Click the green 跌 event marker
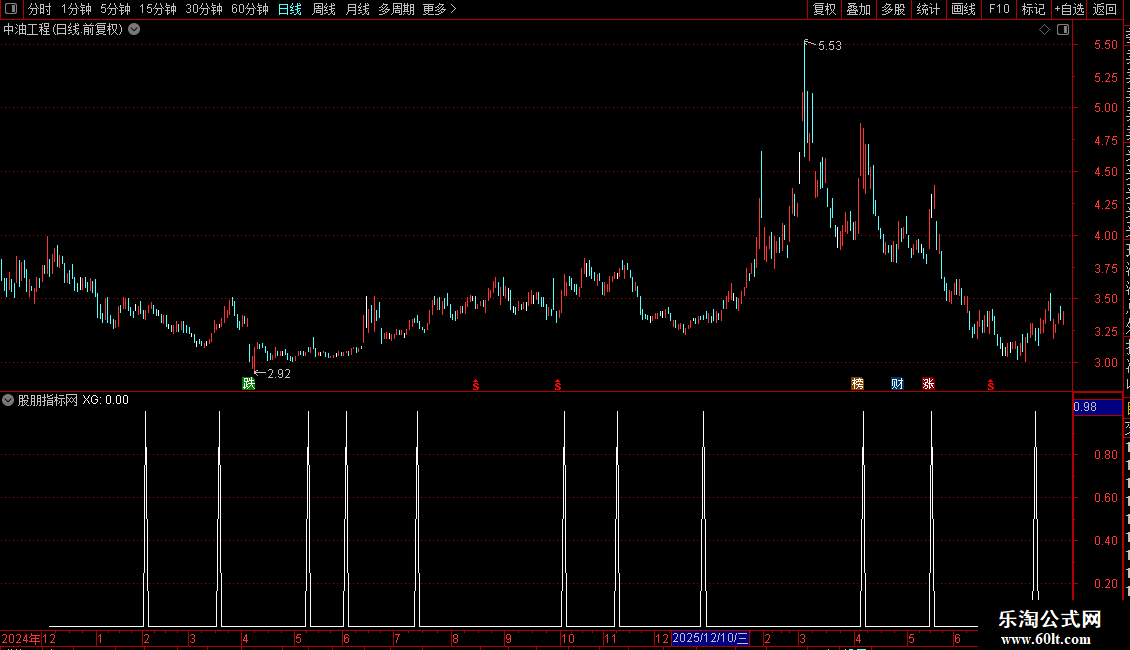The height and width of the screenshot is (650, 1130). 249,383
